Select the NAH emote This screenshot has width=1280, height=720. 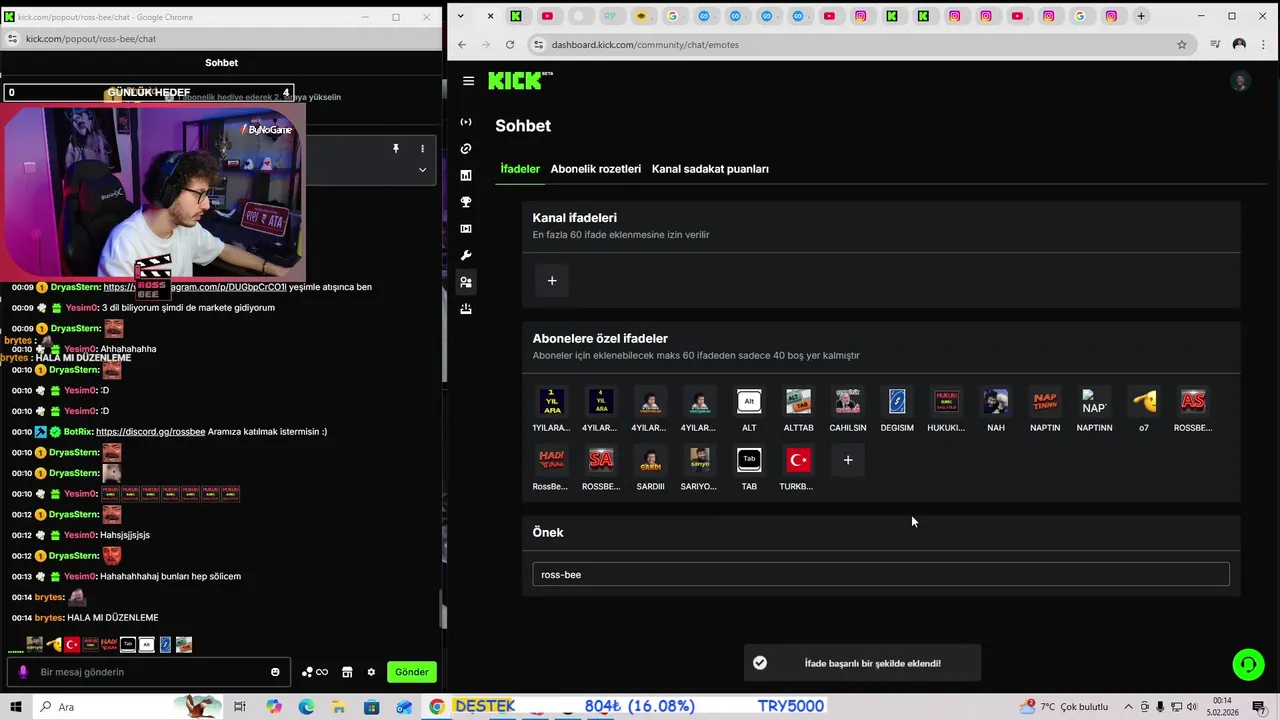(996, 402)
